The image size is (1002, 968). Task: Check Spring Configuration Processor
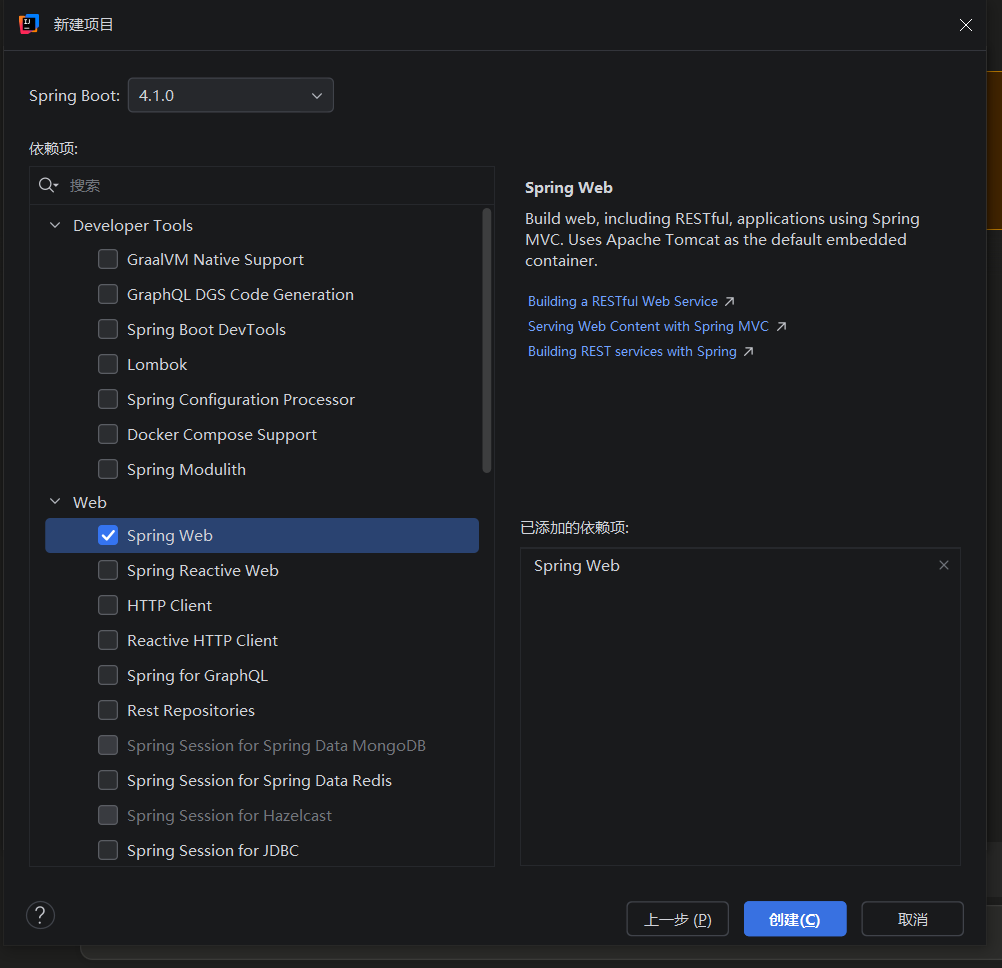pyautogui.click(x=108, y=399)
